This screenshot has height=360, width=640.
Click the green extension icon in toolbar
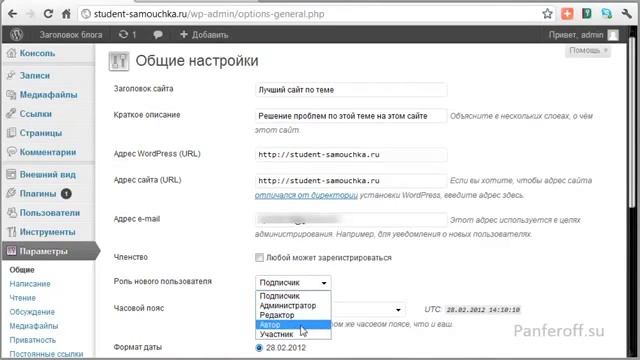coord(587,14)
